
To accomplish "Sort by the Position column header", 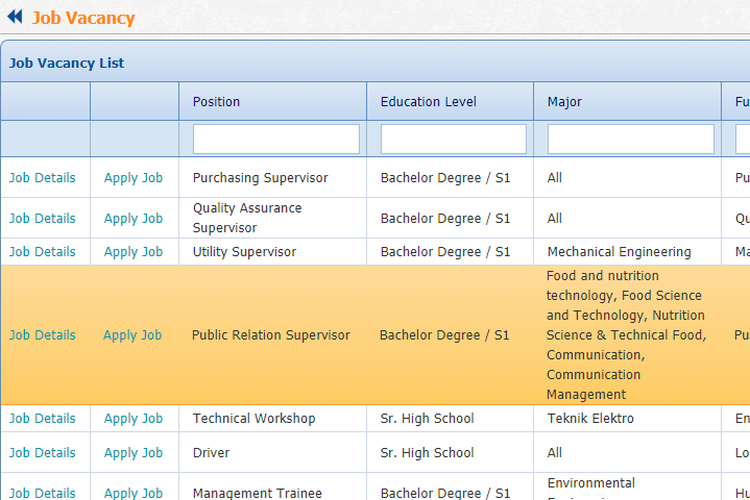I will [216, 101].
